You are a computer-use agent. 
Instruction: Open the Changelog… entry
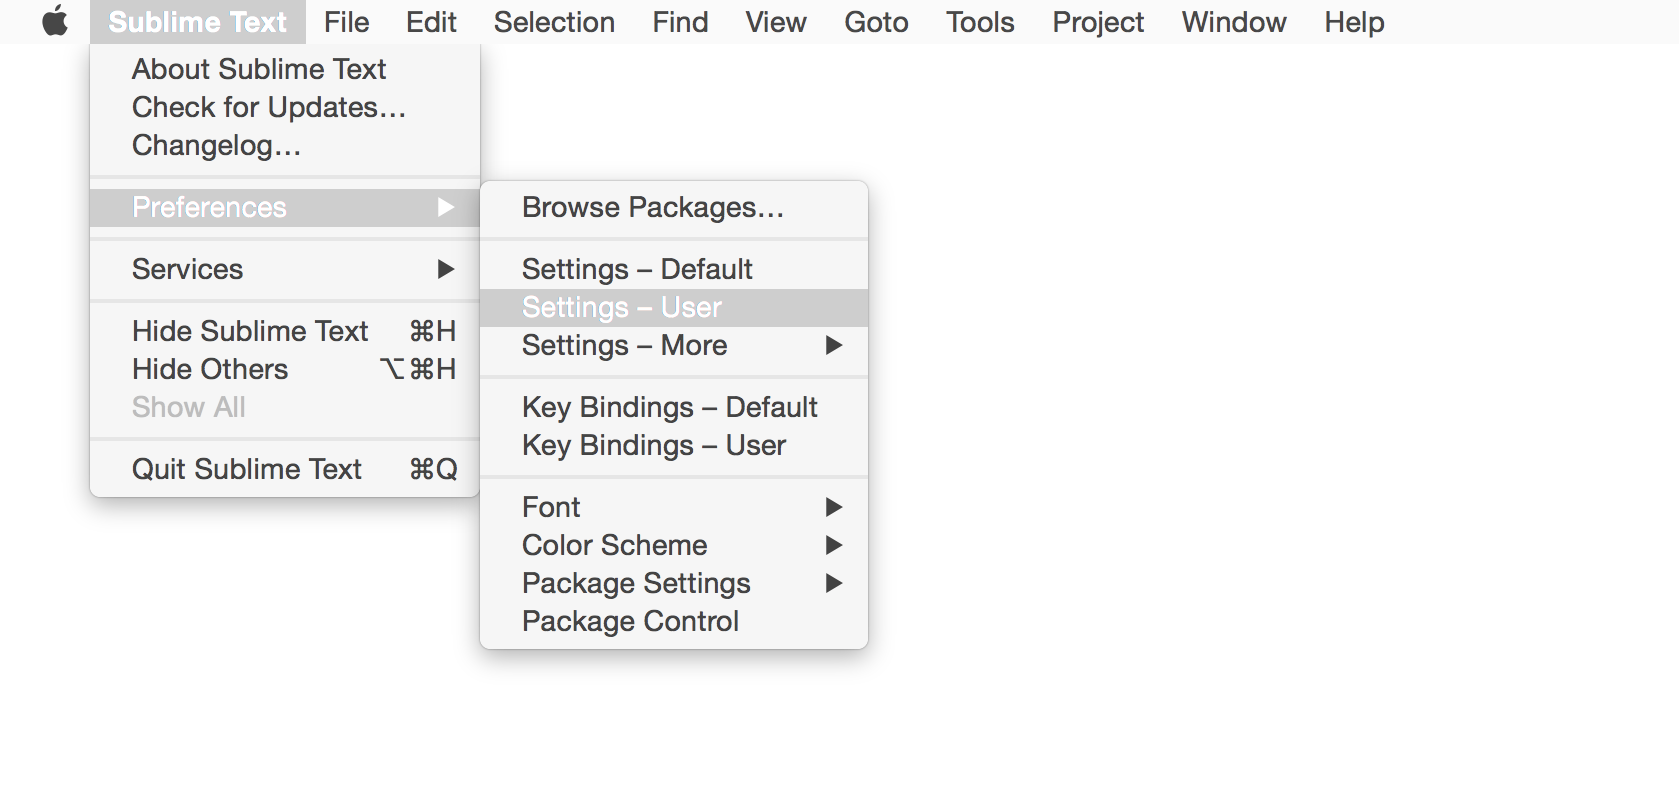(216, 145)
